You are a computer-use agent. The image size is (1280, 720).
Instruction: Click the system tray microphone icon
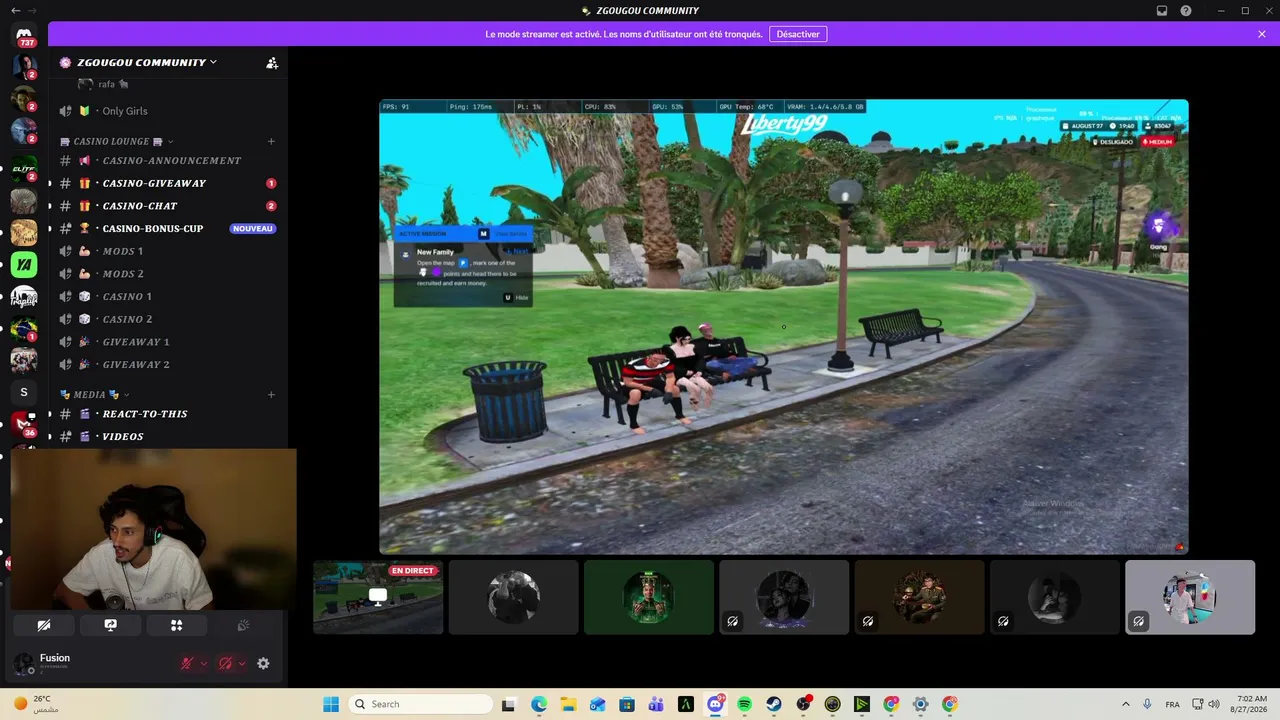click(x=1148, y=704)
